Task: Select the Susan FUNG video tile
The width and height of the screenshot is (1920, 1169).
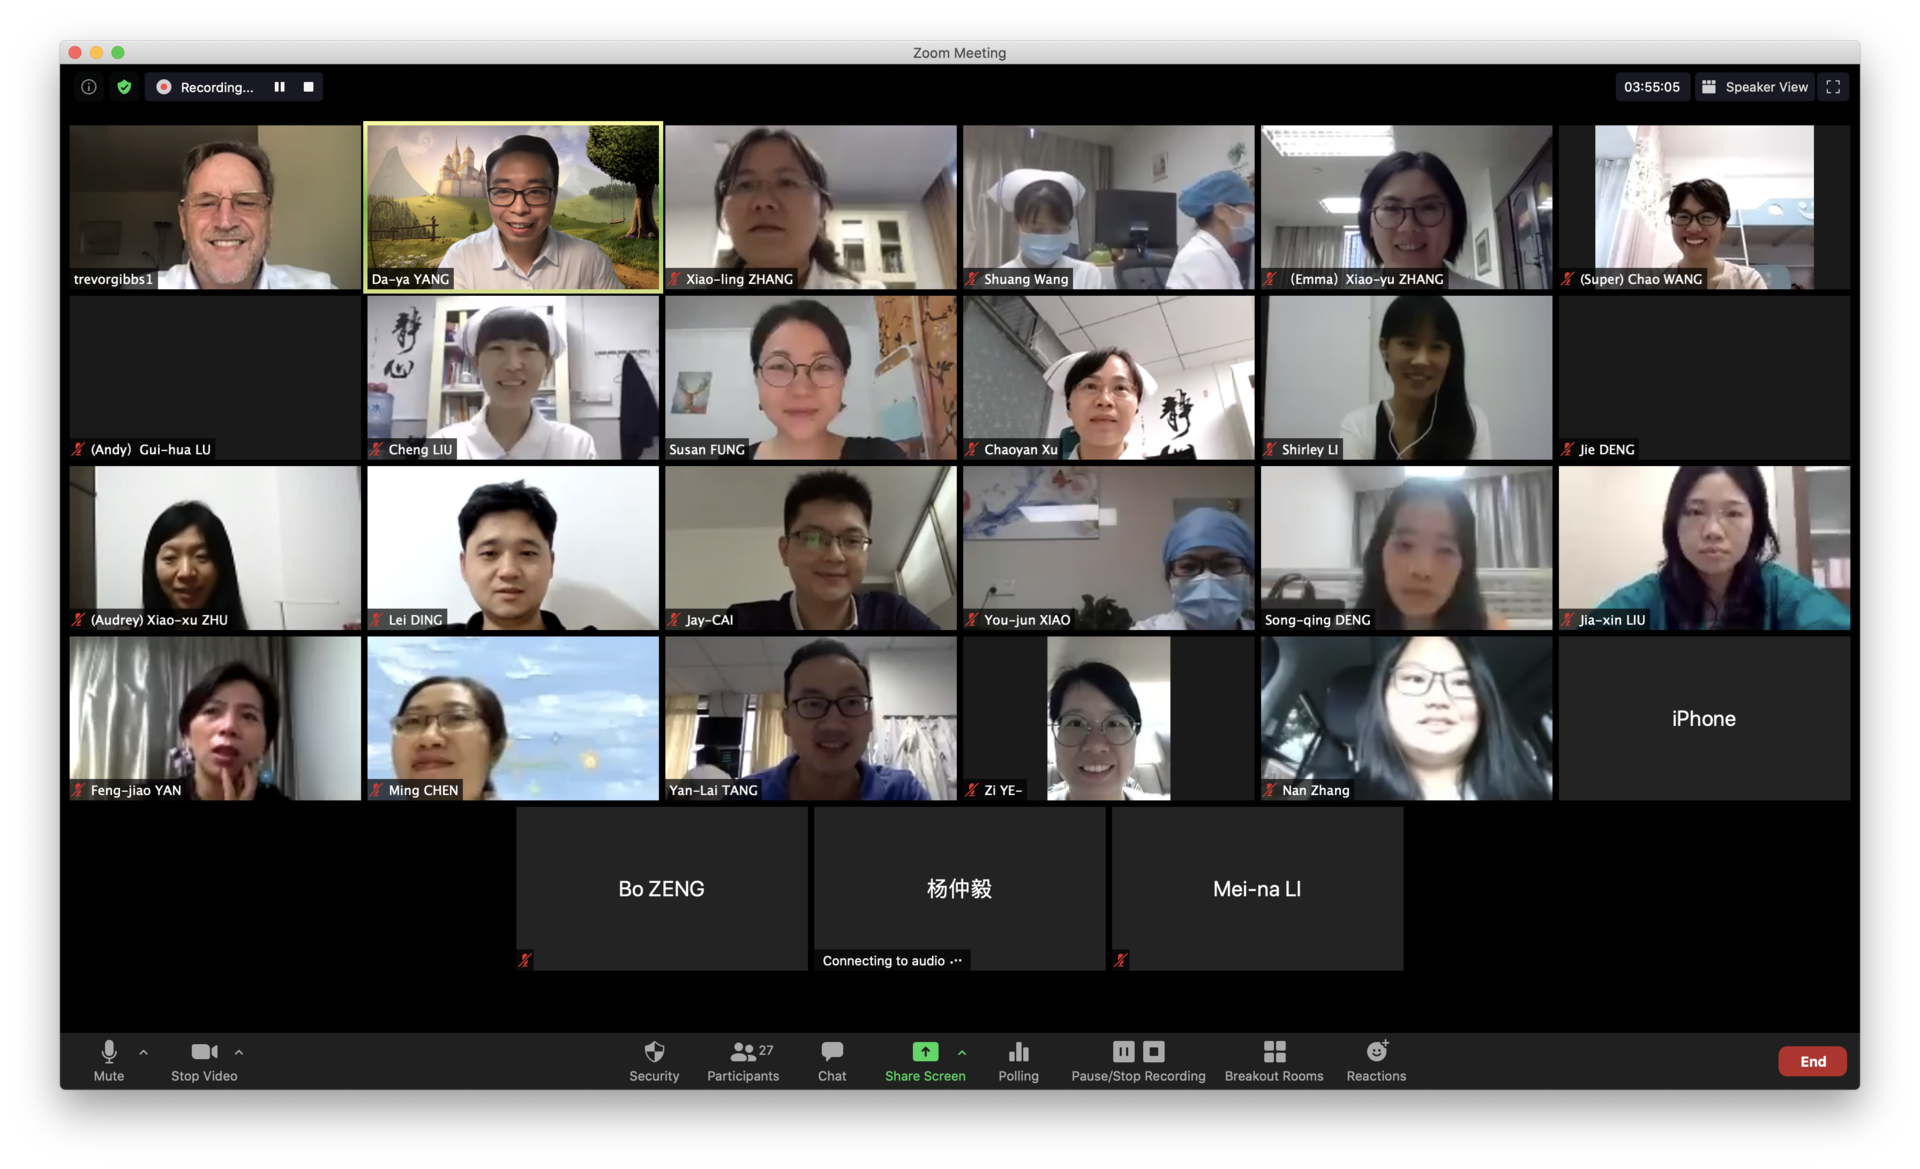Action: pyautogui.click(x=811, y=378)
